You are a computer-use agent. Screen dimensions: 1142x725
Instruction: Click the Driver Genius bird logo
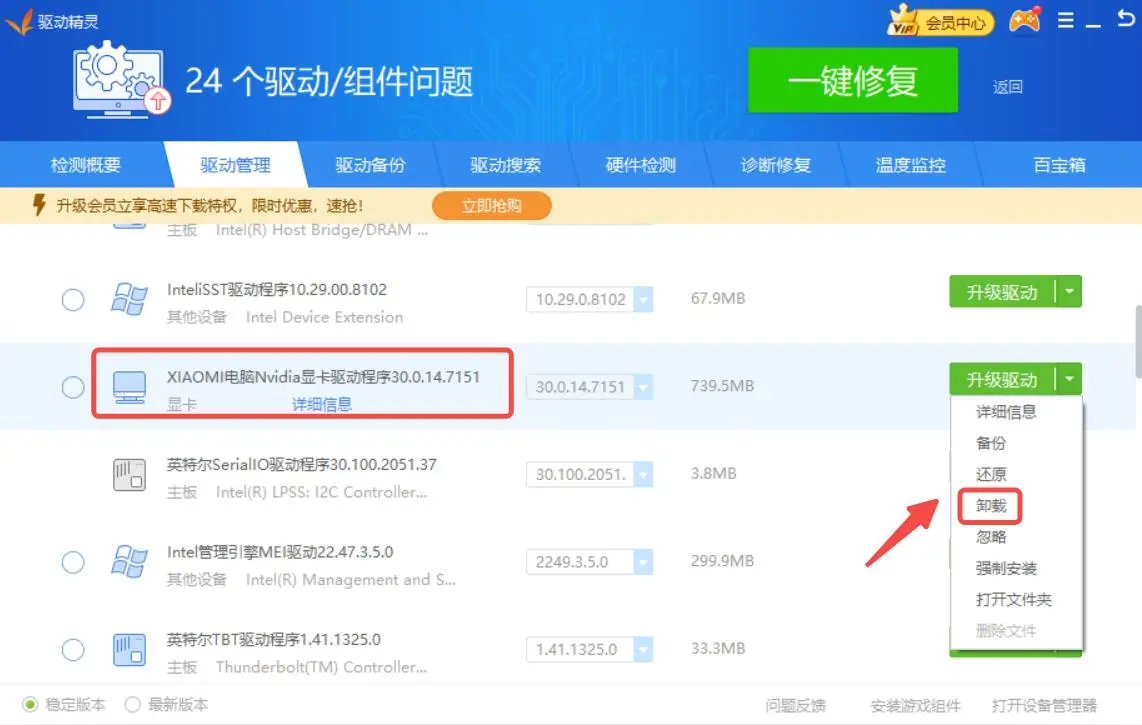click(19, 21)
